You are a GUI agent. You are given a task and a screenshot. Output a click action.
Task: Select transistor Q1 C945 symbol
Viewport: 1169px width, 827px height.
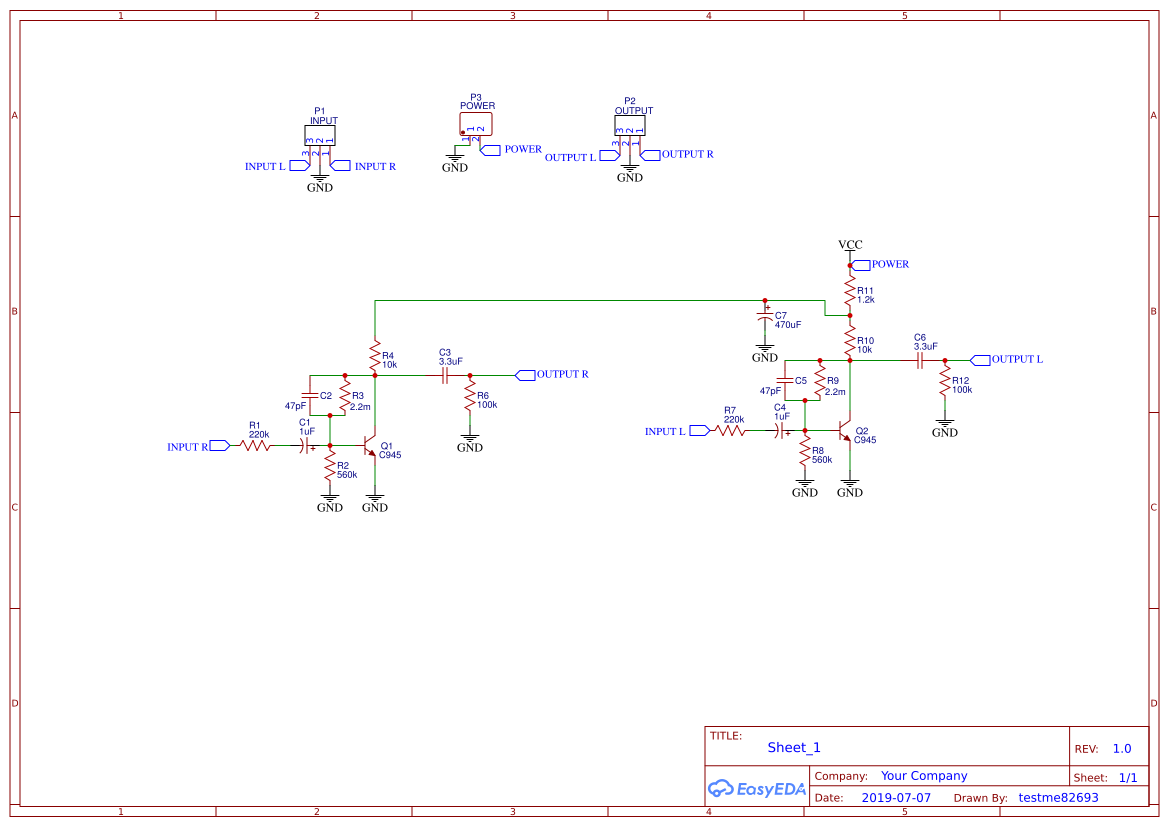[x=370, y=445]
